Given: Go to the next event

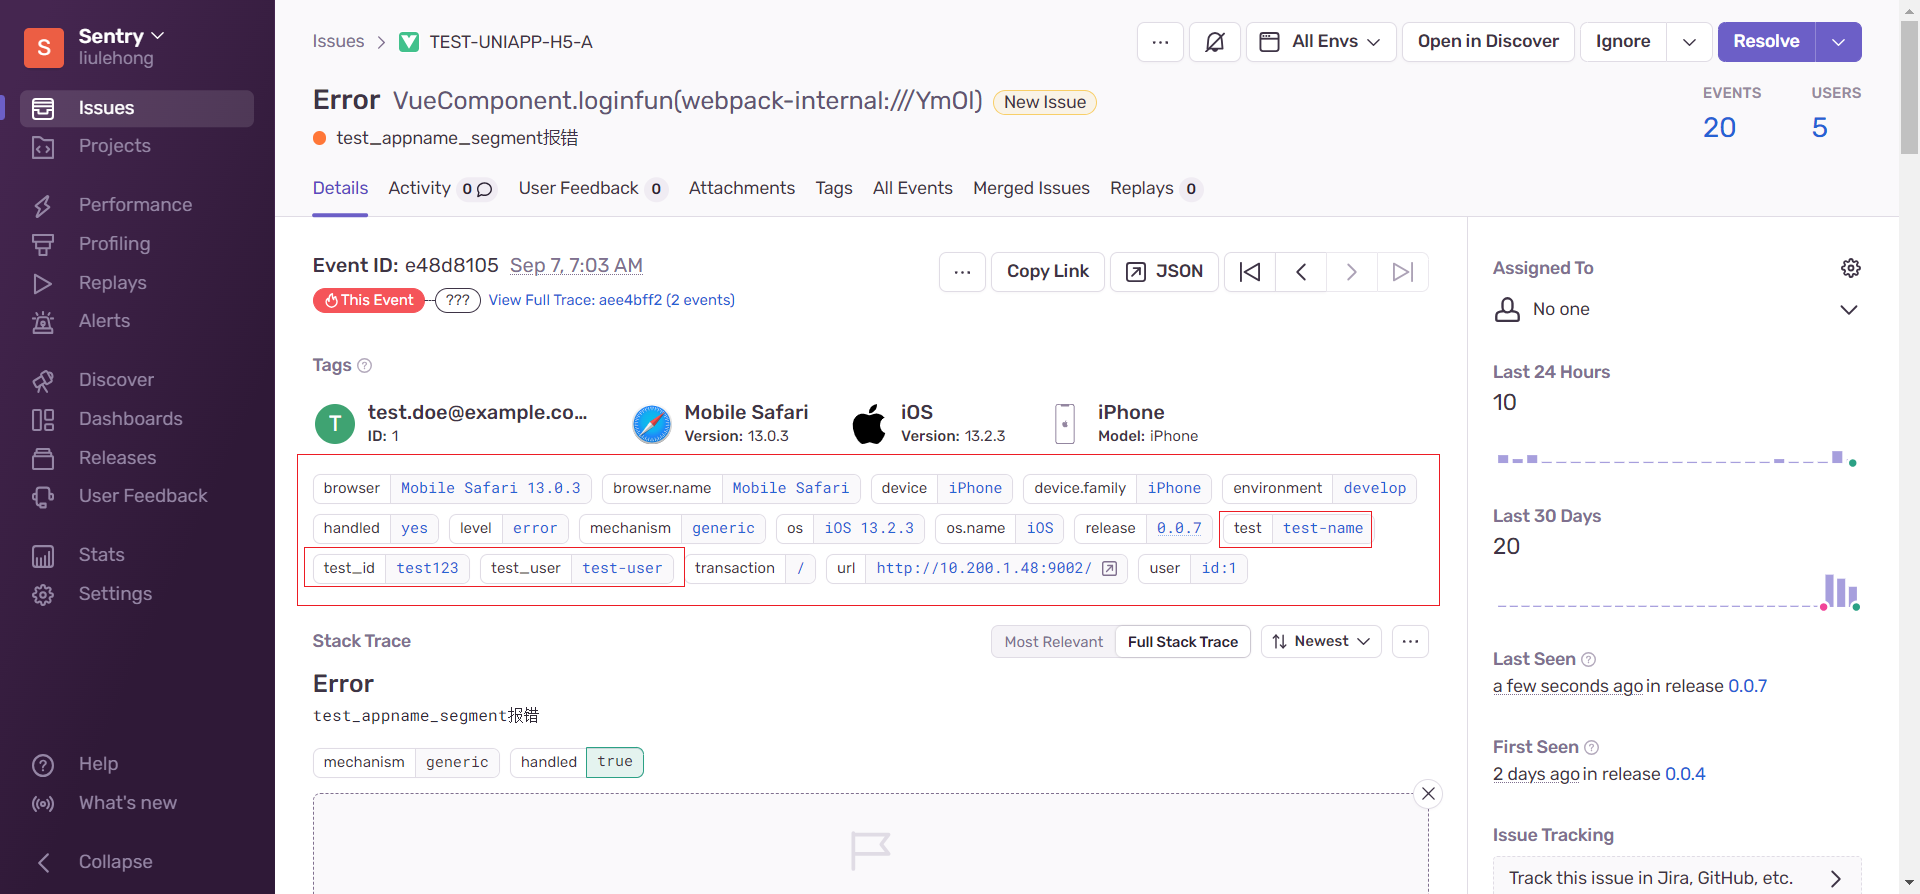Looking at the screenshot, I should pyautogui.click(x=1352, y=272).
